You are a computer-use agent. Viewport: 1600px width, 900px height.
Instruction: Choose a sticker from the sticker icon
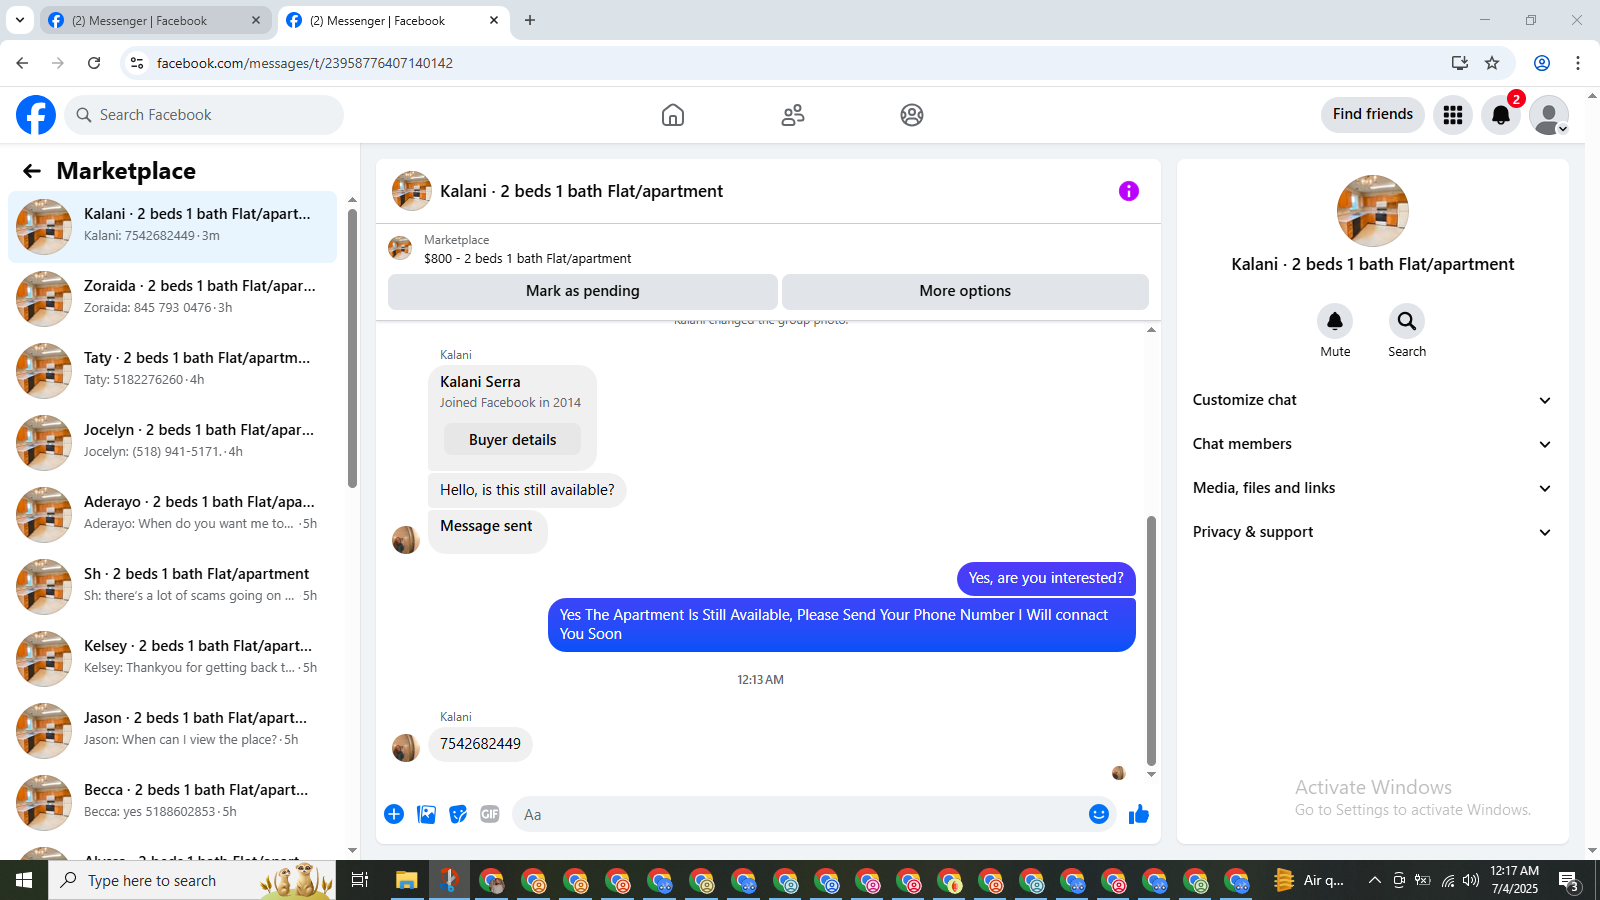(x=458, y=814)
